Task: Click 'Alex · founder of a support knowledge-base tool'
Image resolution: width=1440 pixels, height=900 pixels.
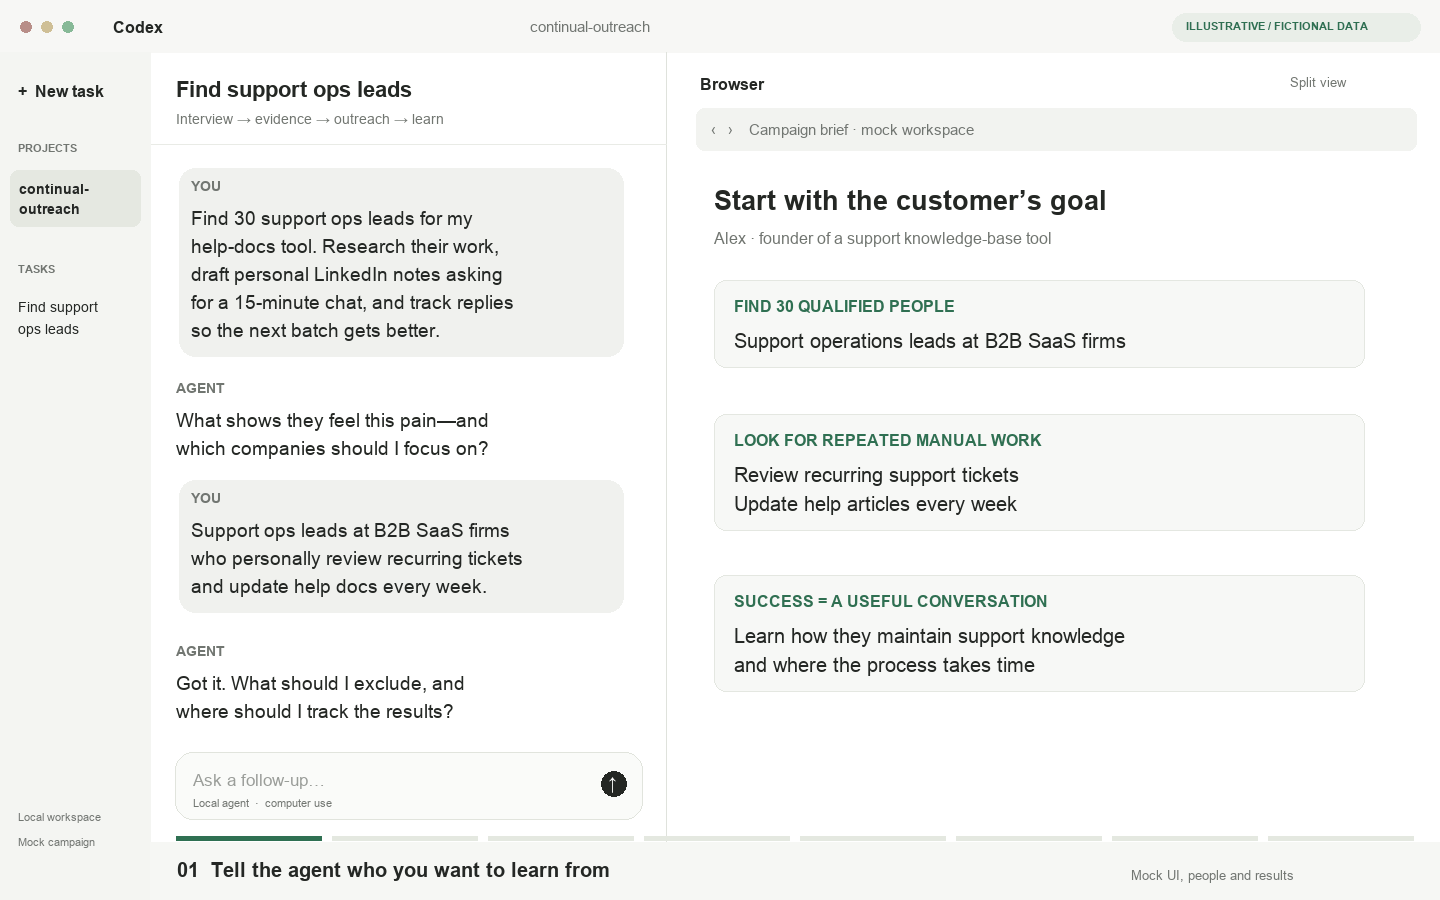Action: (882, 238)
